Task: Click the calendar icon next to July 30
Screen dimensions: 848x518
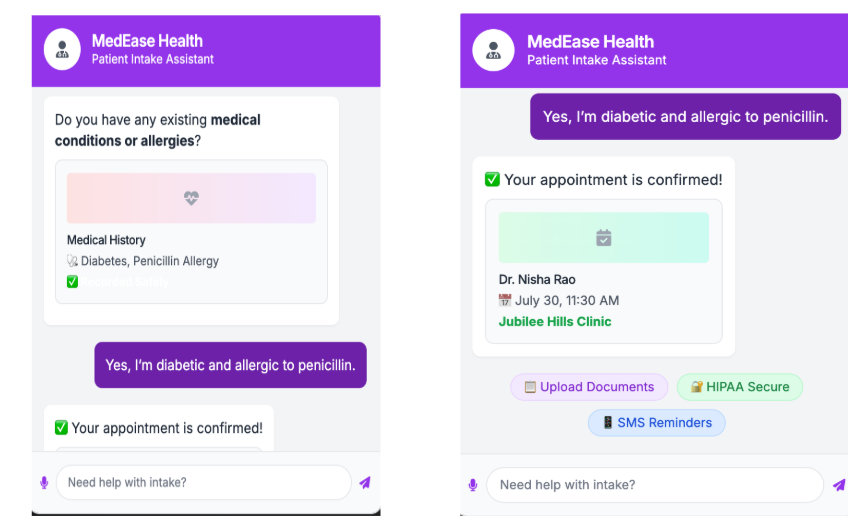Action: (x=505, y=300)
